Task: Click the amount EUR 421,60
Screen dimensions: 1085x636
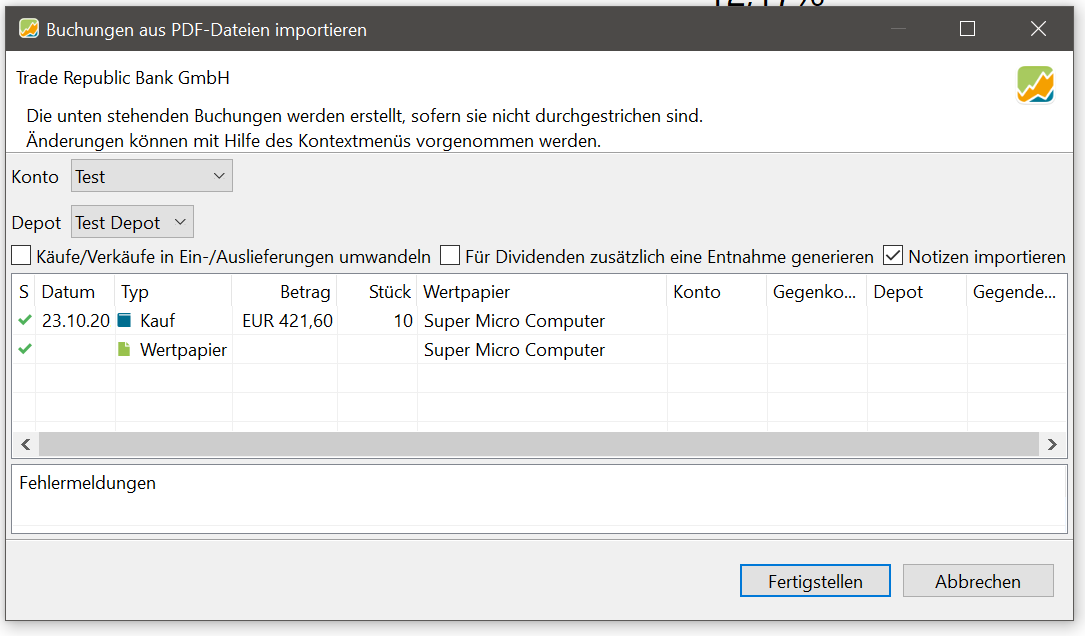Action: coord(287,320)
